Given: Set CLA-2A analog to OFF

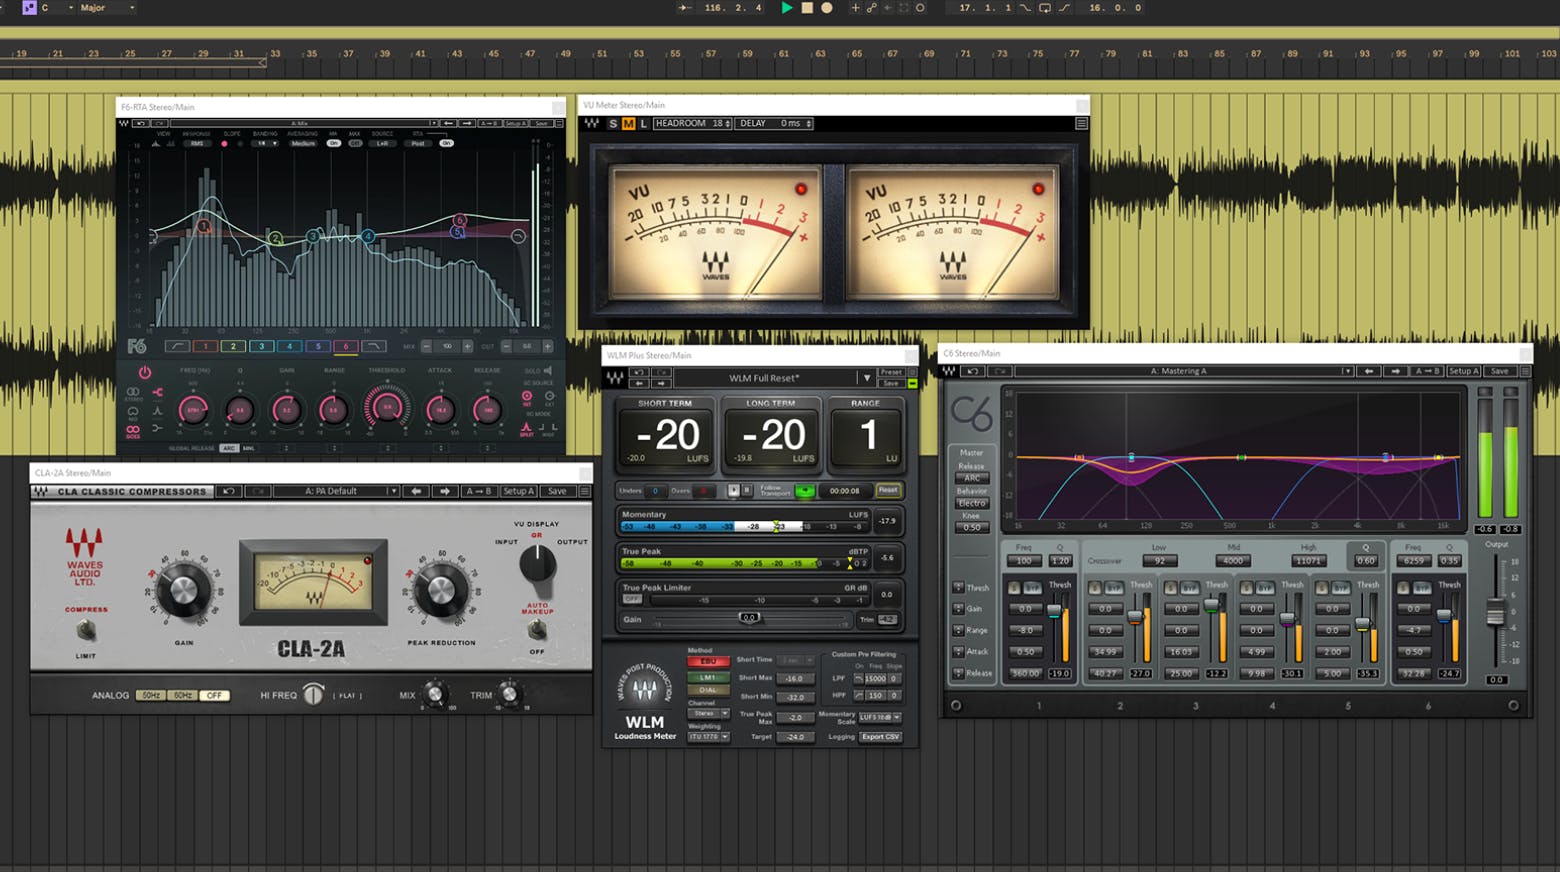Looking at the screenshot, I should point(213,695).
